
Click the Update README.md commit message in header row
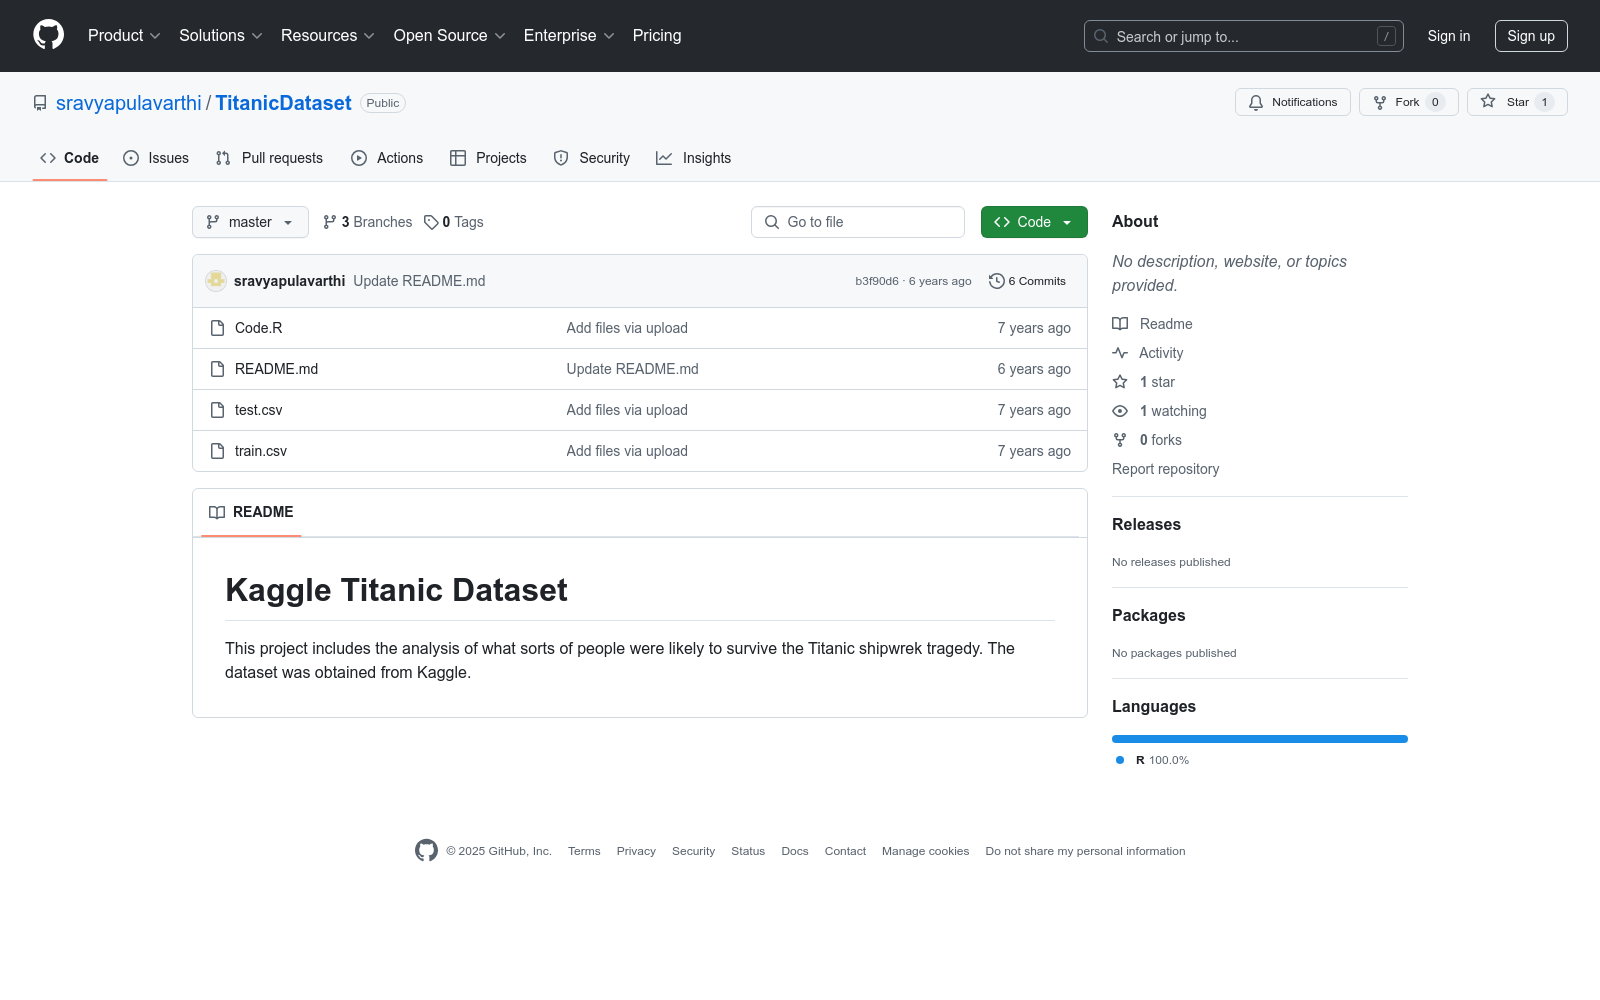[x=419, y=281]
